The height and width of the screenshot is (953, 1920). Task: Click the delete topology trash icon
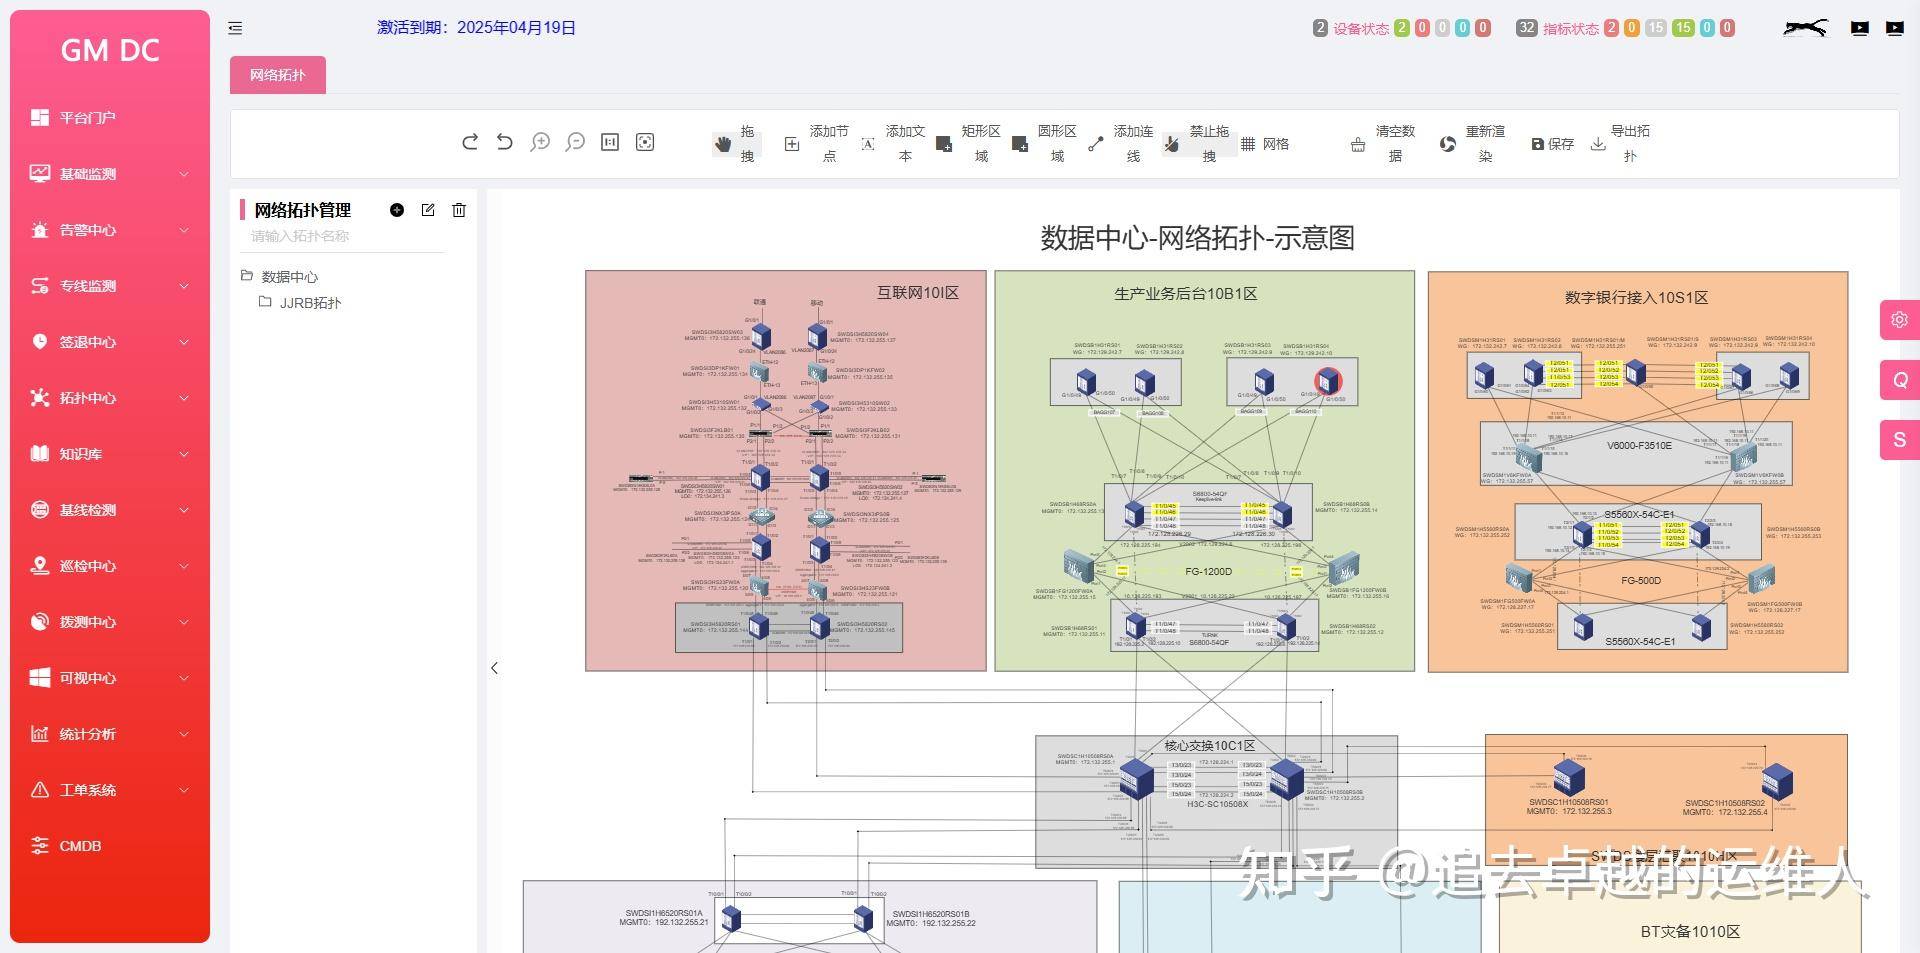click(x=459, y=210)
